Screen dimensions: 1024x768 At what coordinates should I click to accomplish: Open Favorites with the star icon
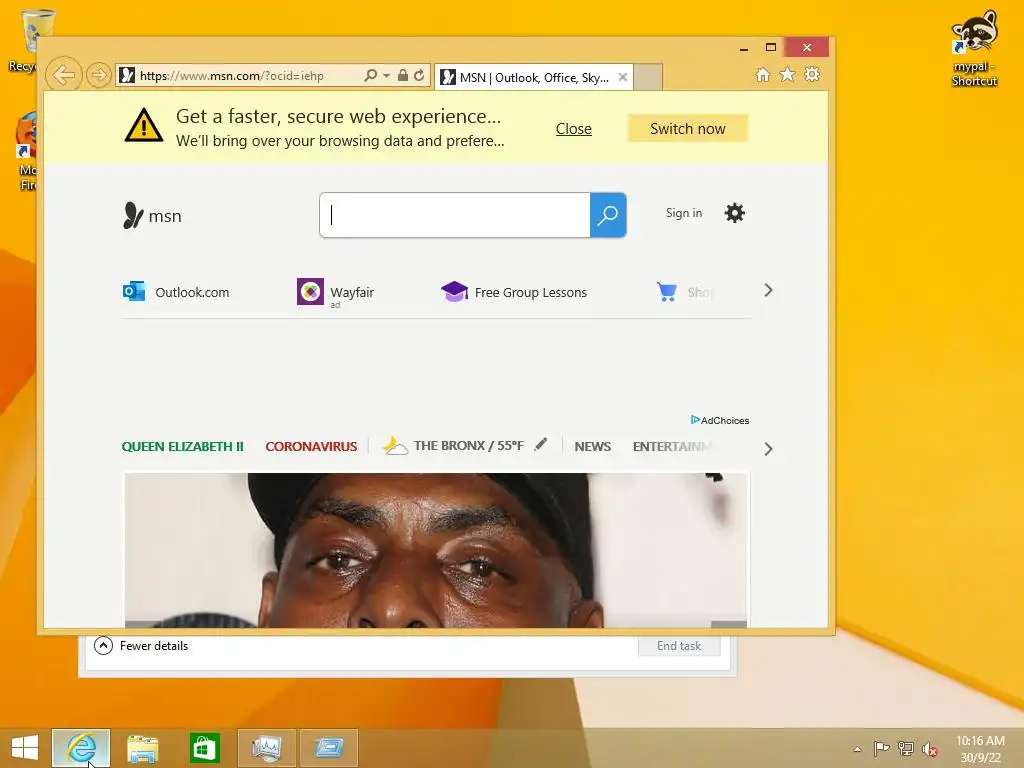(788, 74)
